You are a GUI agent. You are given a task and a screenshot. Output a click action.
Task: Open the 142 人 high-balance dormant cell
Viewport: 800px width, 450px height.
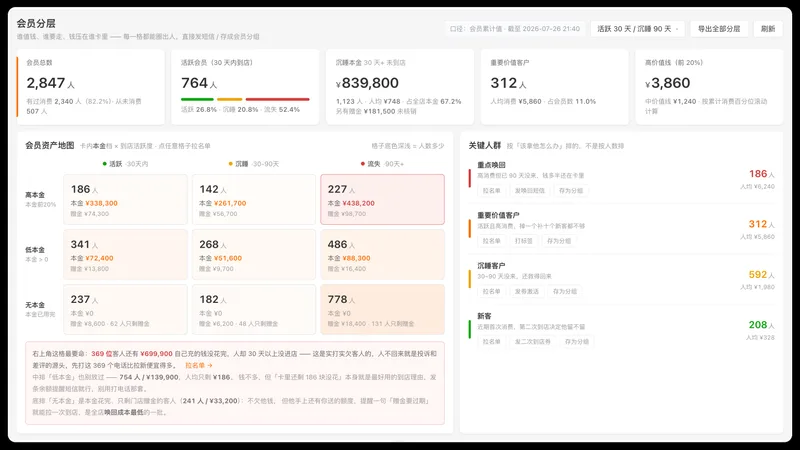coord(254,199)
